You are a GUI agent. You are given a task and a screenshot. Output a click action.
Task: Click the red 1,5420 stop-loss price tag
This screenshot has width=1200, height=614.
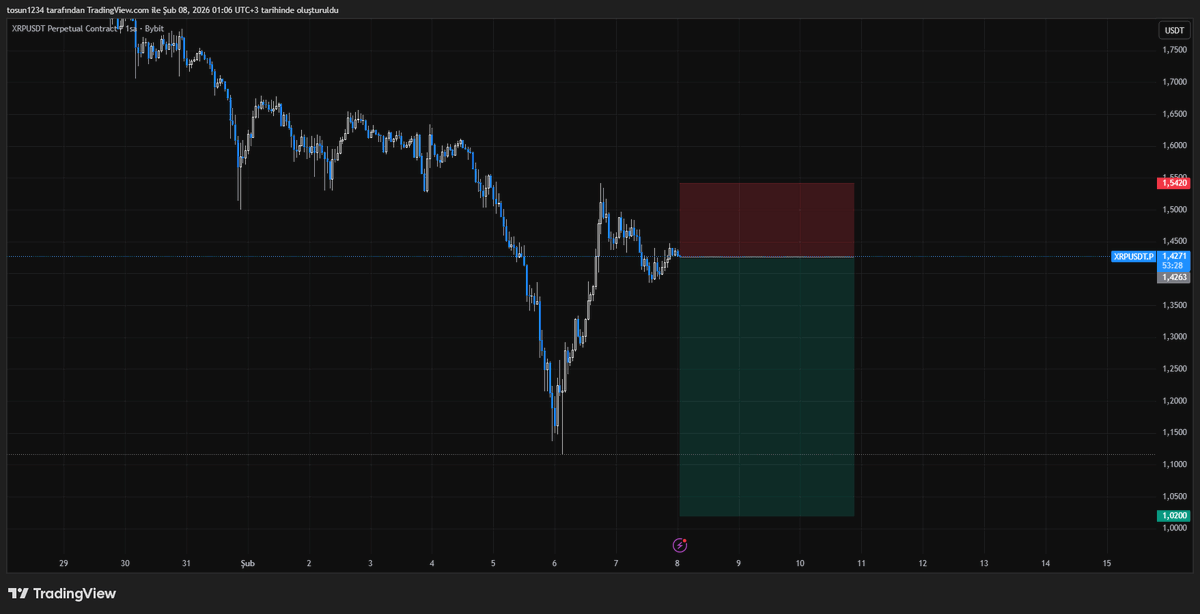[x=1172, y=183]
